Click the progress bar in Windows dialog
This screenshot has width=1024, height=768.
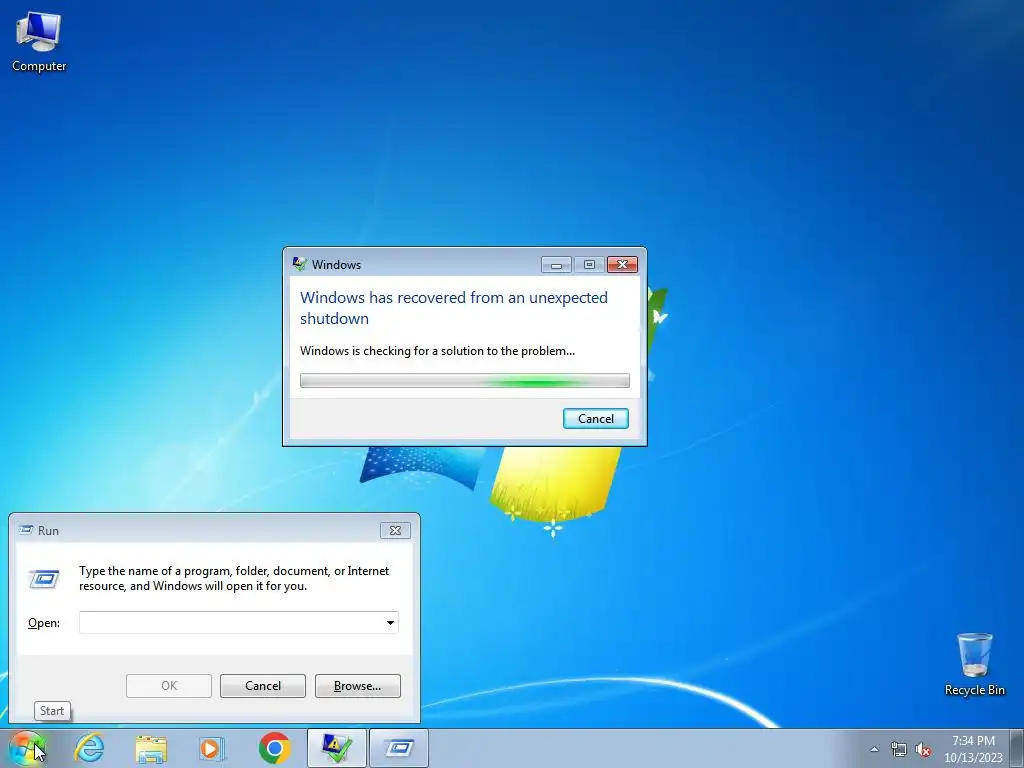pyautogui.click(x=465, y=381)
